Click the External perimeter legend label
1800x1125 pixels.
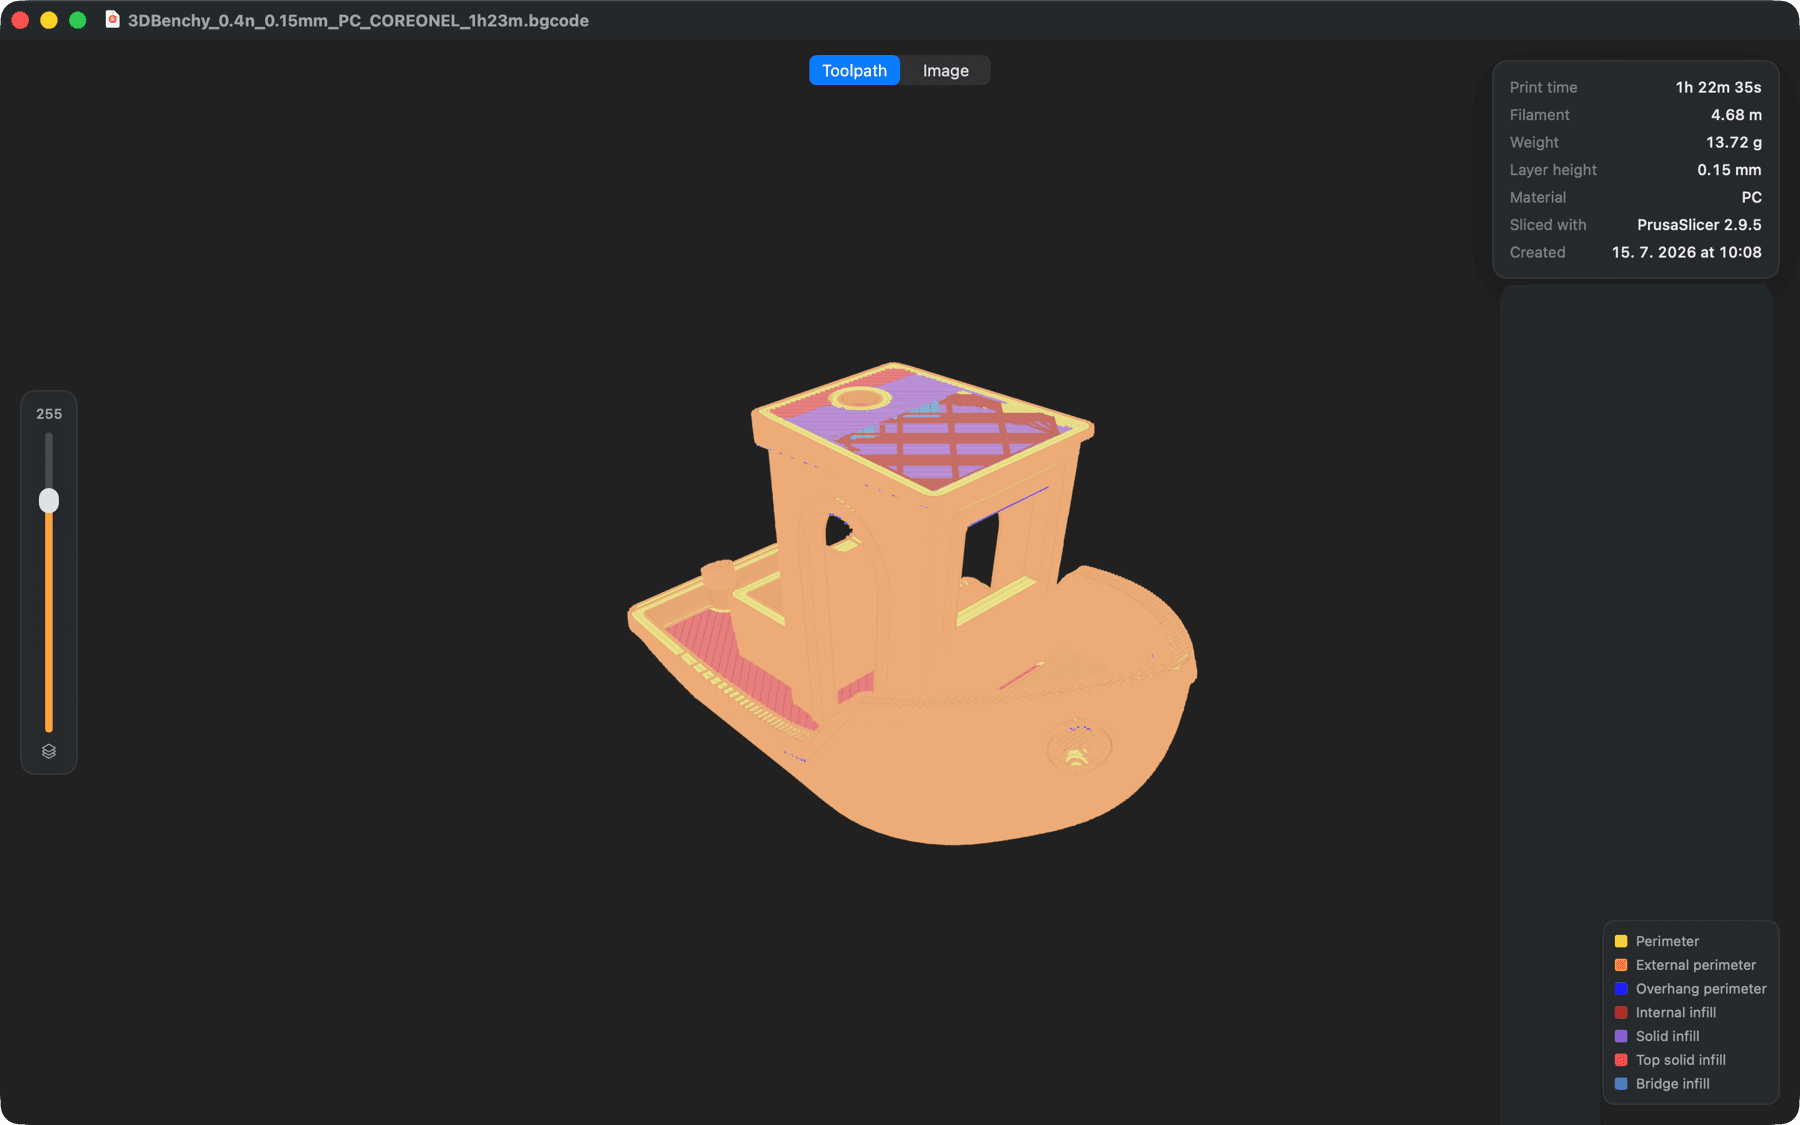[x=1695, y=965]
